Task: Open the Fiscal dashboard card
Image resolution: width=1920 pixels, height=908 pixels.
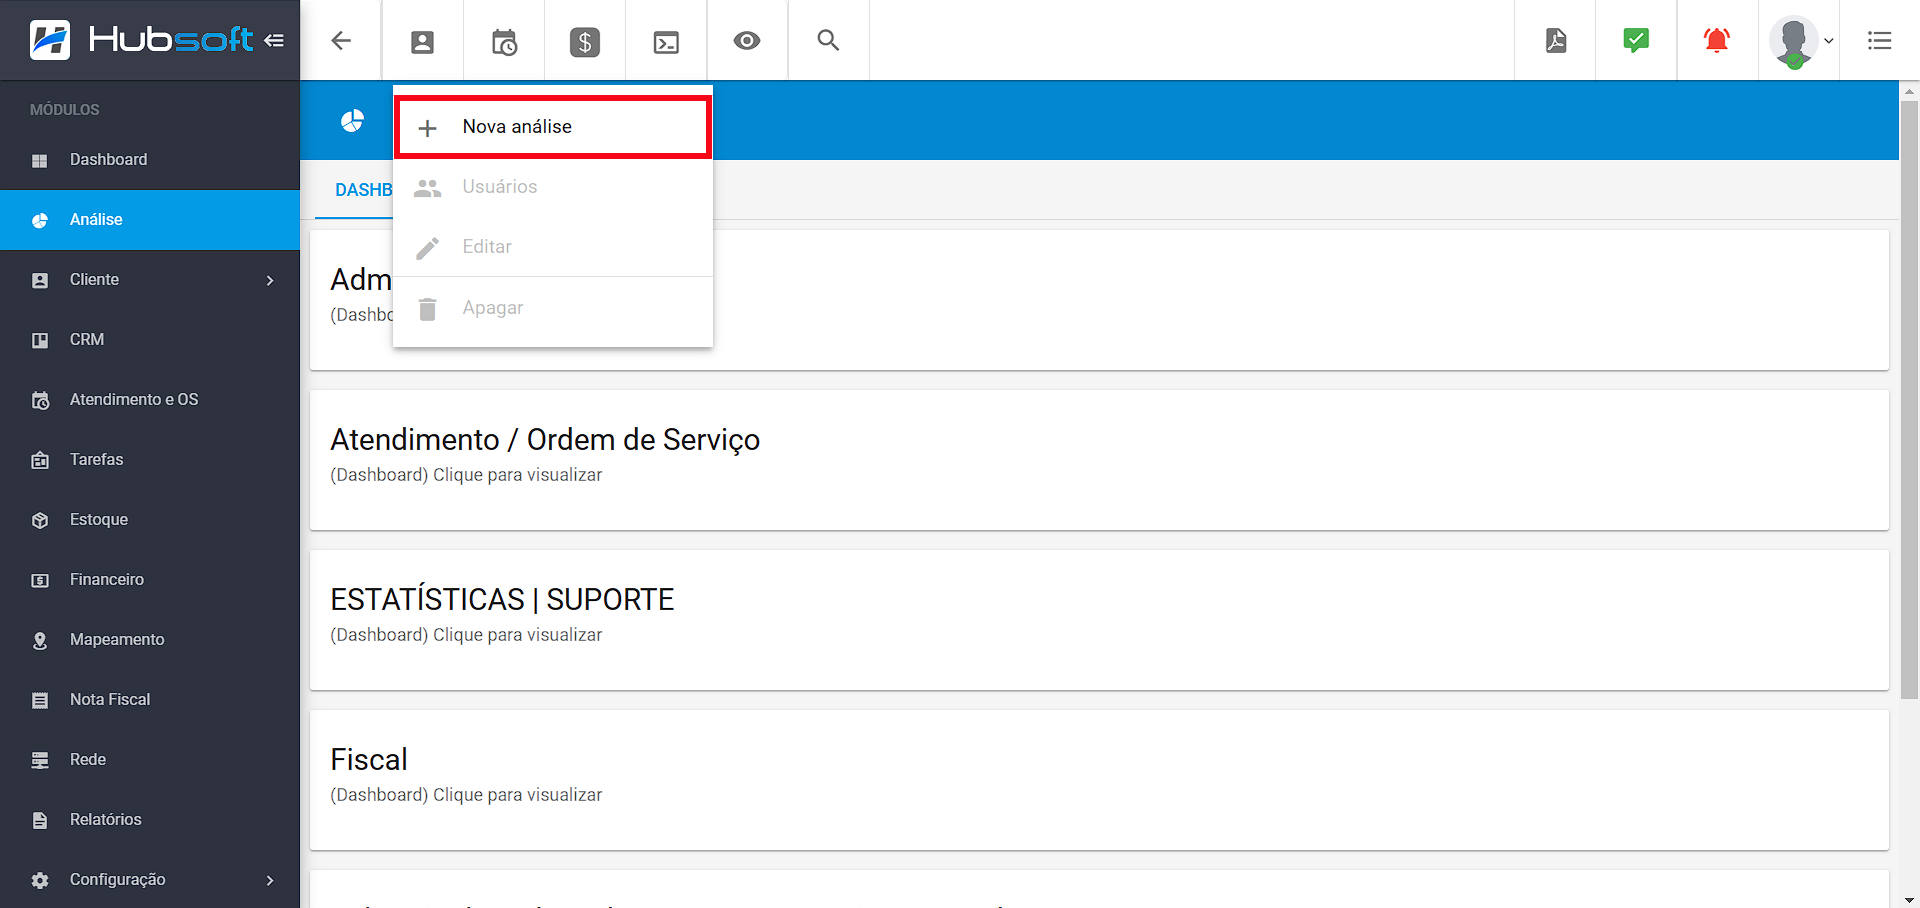Action: pyautogui.click(x=1099, y=780)
